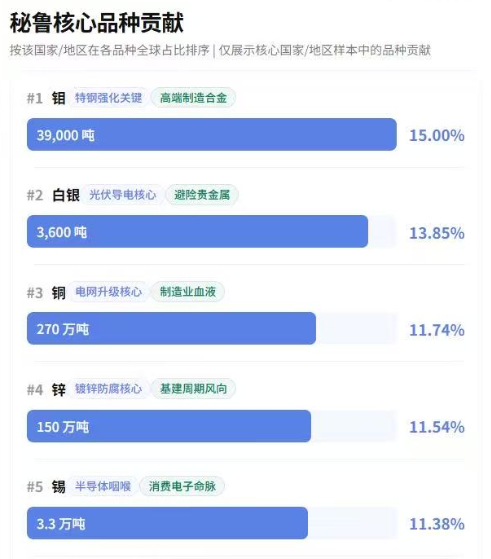
Task: Click the 消费电子命脉 tag
Action: tap(182, 486)
